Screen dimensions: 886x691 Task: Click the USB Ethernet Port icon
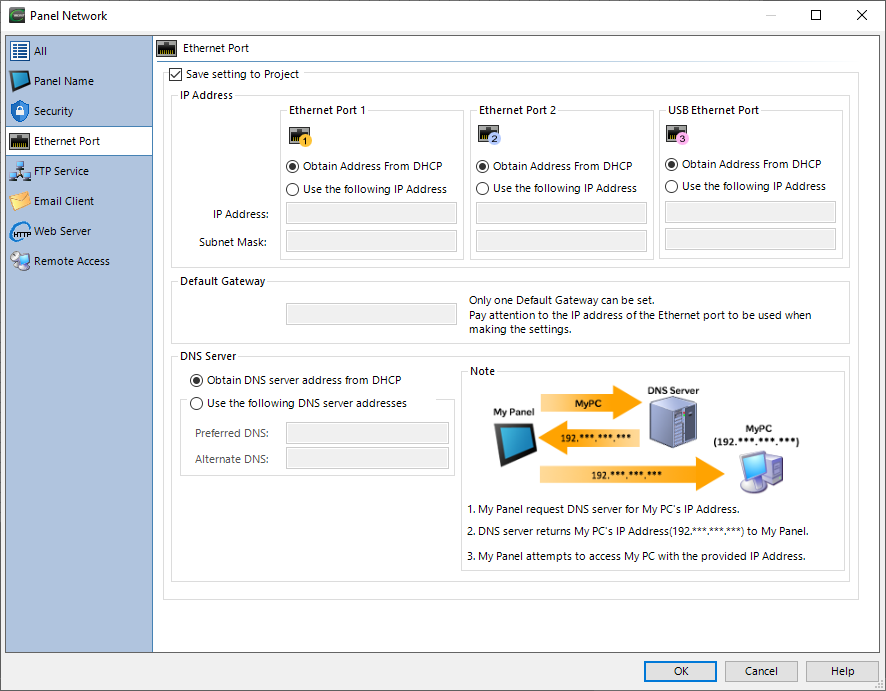tap(678, 135)
